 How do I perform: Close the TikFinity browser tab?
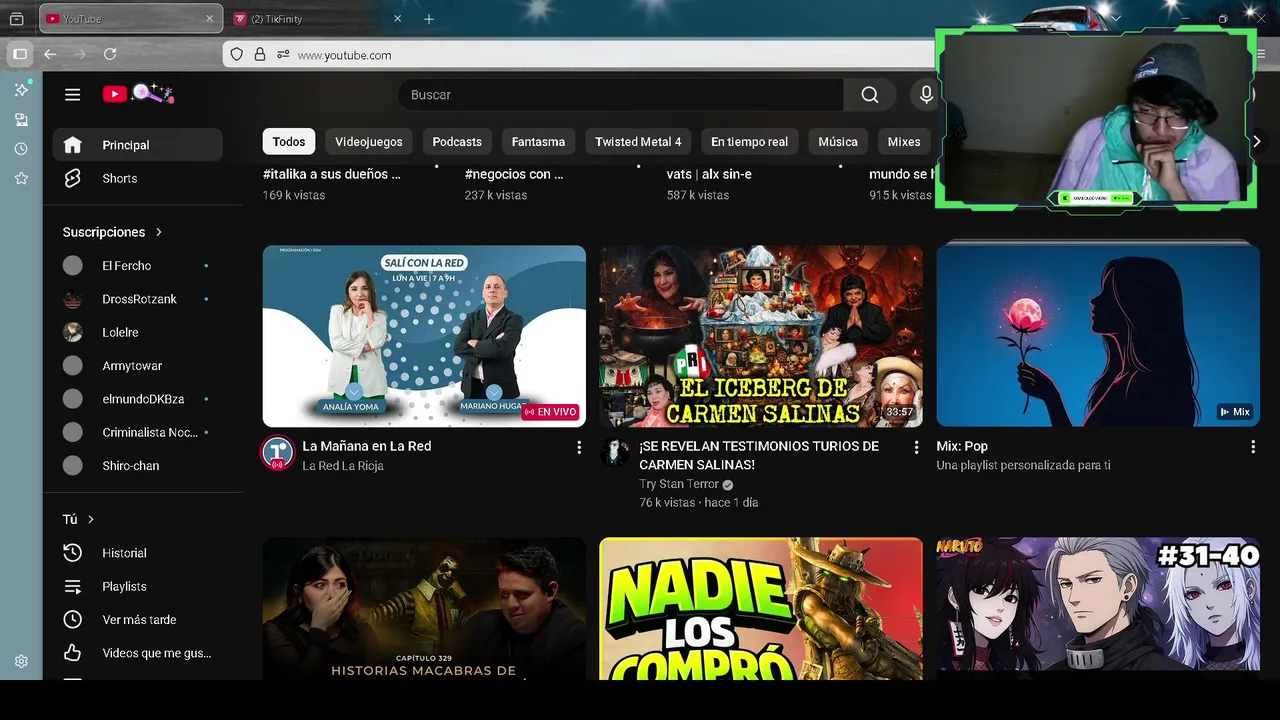[398, 19]
